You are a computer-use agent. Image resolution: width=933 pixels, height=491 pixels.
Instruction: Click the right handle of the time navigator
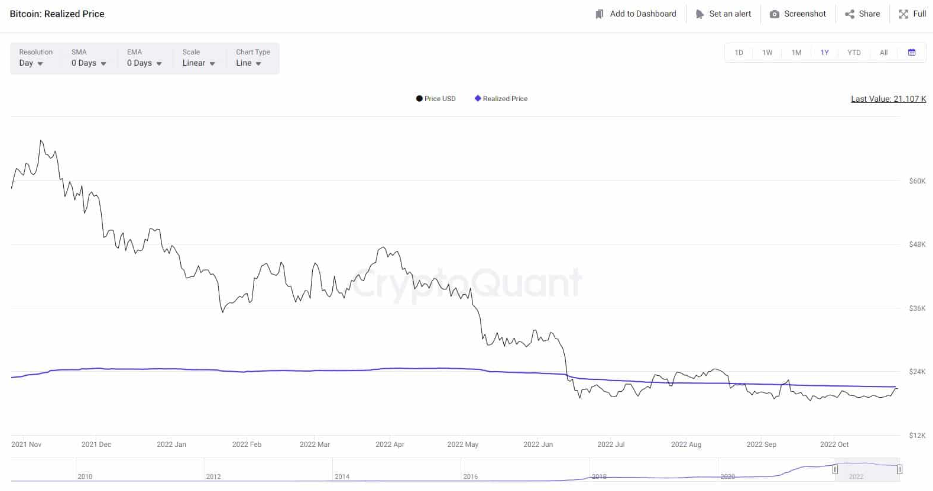coord(900,470)
